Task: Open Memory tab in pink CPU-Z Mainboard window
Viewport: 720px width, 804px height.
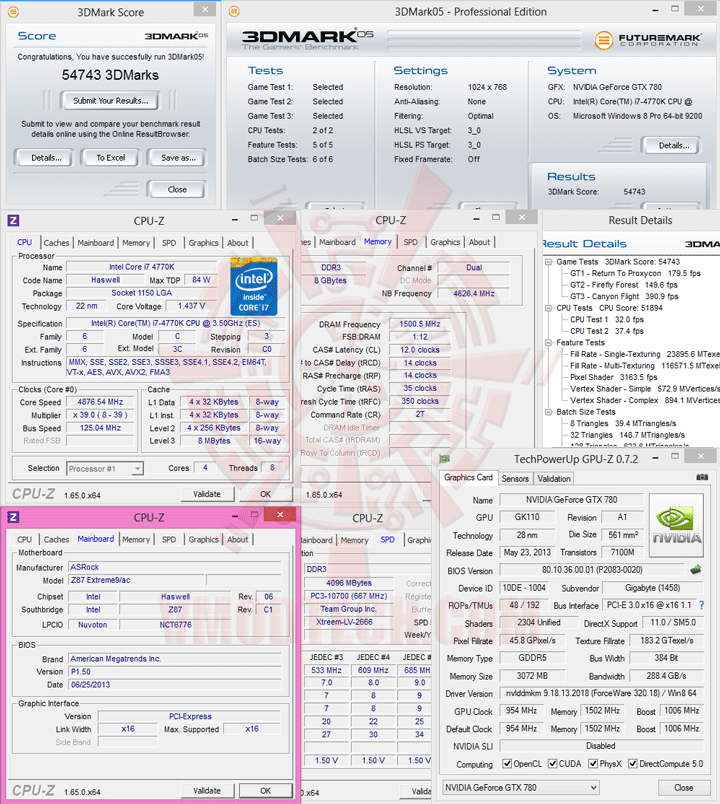Action: pyautogui.click(x=135, y=539)
